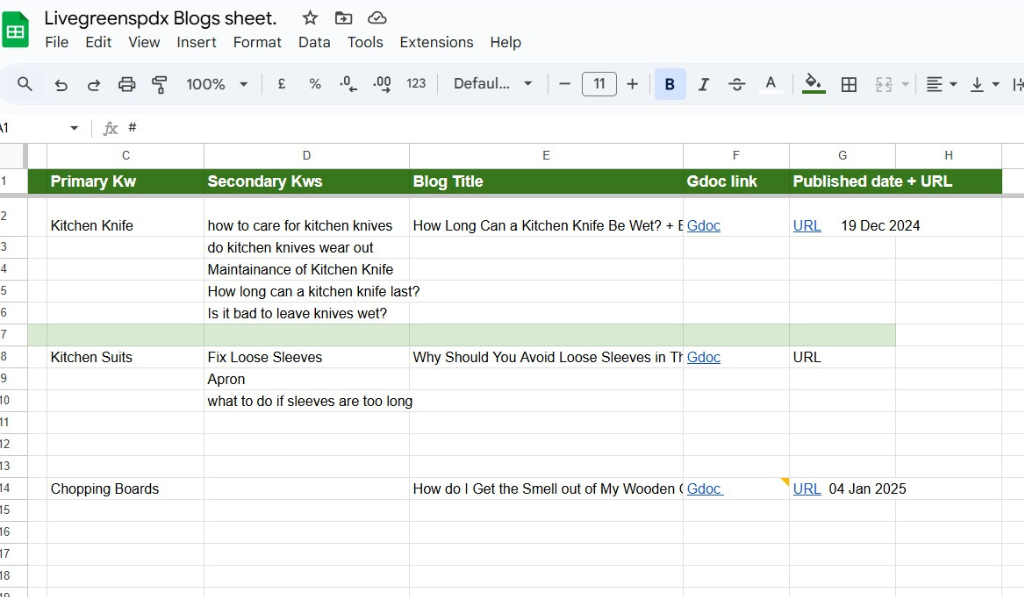Select column E header
Viewport: 1024px width, 597px height.
point(546,155)
